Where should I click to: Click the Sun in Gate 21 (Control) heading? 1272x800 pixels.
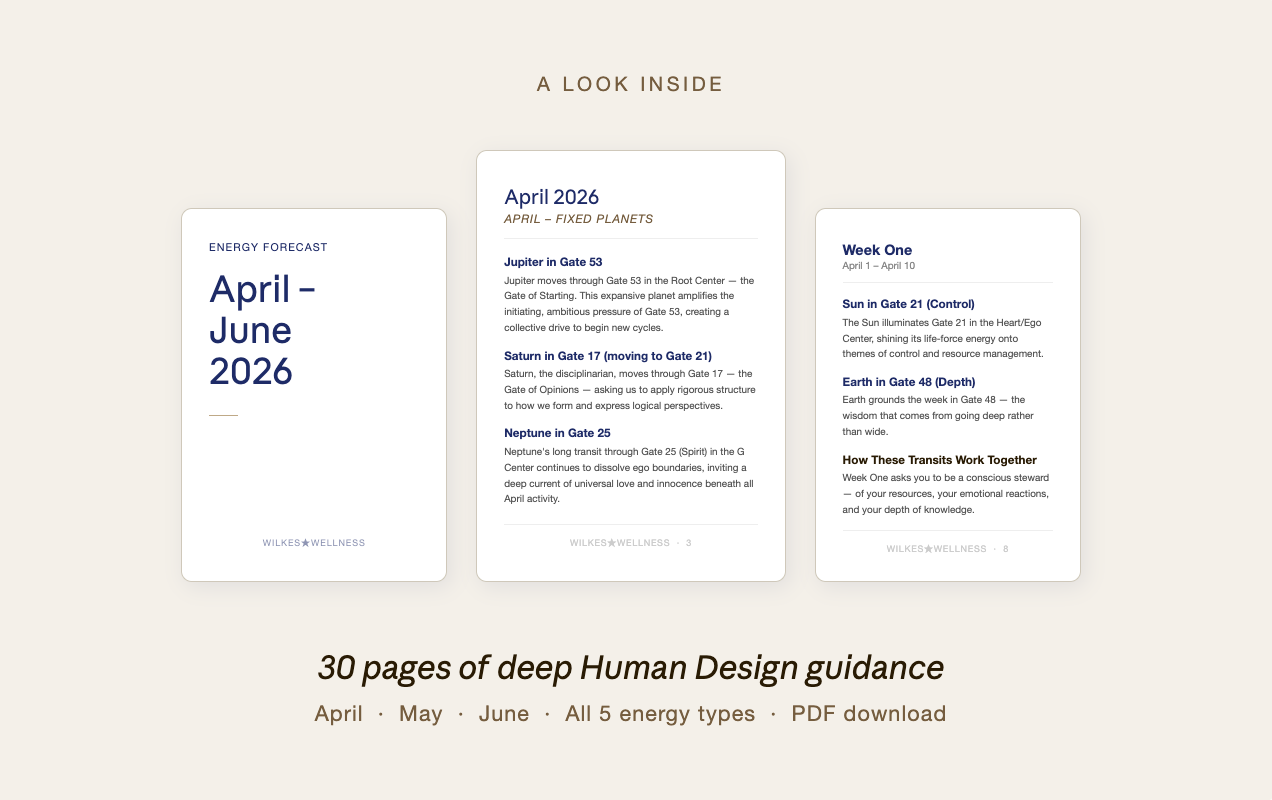pyautogui.click(x=909, y=304)
